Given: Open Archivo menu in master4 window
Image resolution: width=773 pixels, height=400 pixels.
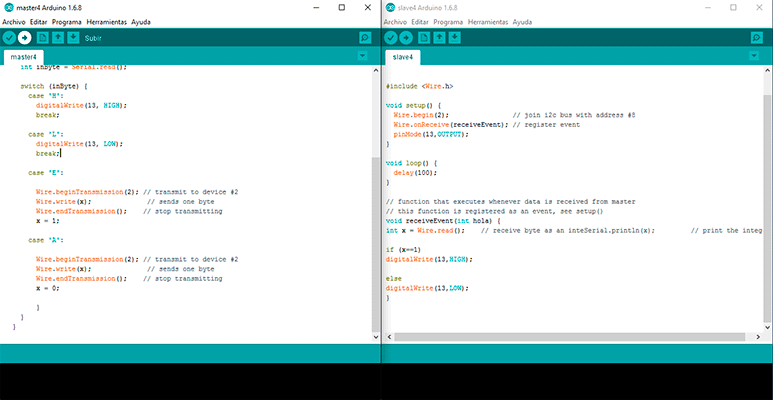Looking at the screenshot, I should coord(14,22).
